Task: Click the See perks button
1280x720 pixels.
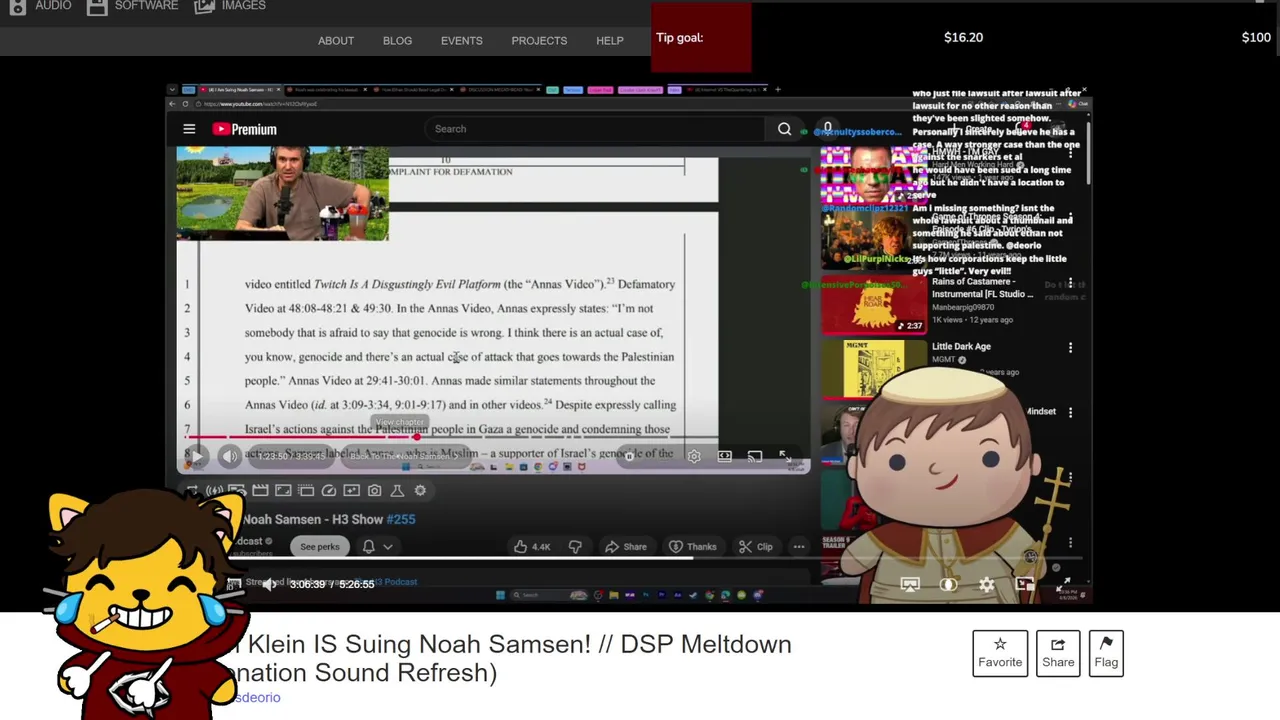Action: pyautogui.click(x=320, y=547)
